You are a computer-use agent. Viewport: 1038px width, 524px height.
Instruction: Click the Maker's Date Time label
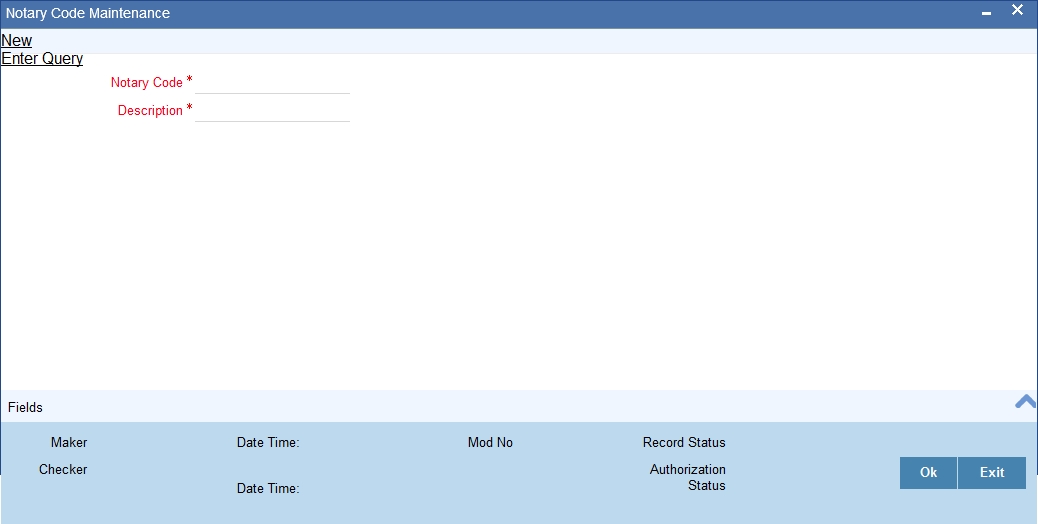click(x=268, y=443)
